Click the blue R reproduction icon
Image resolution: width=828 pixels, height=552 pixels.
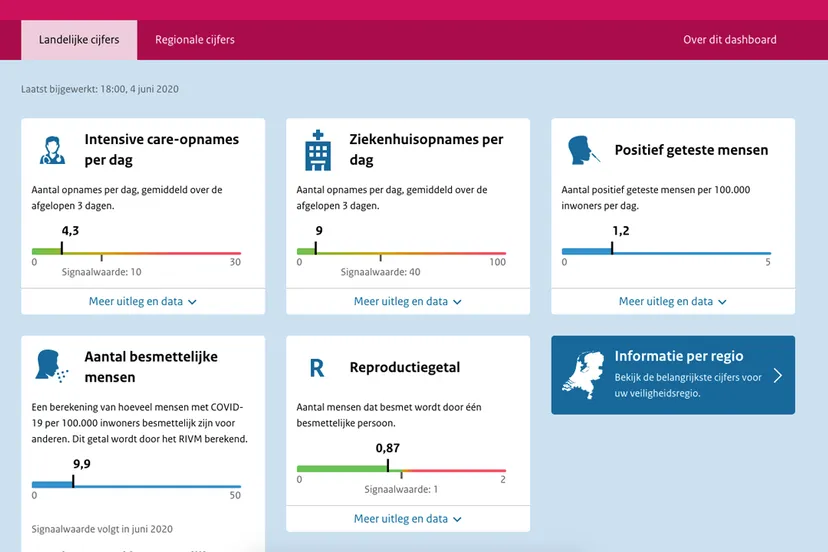pos(317,368)
